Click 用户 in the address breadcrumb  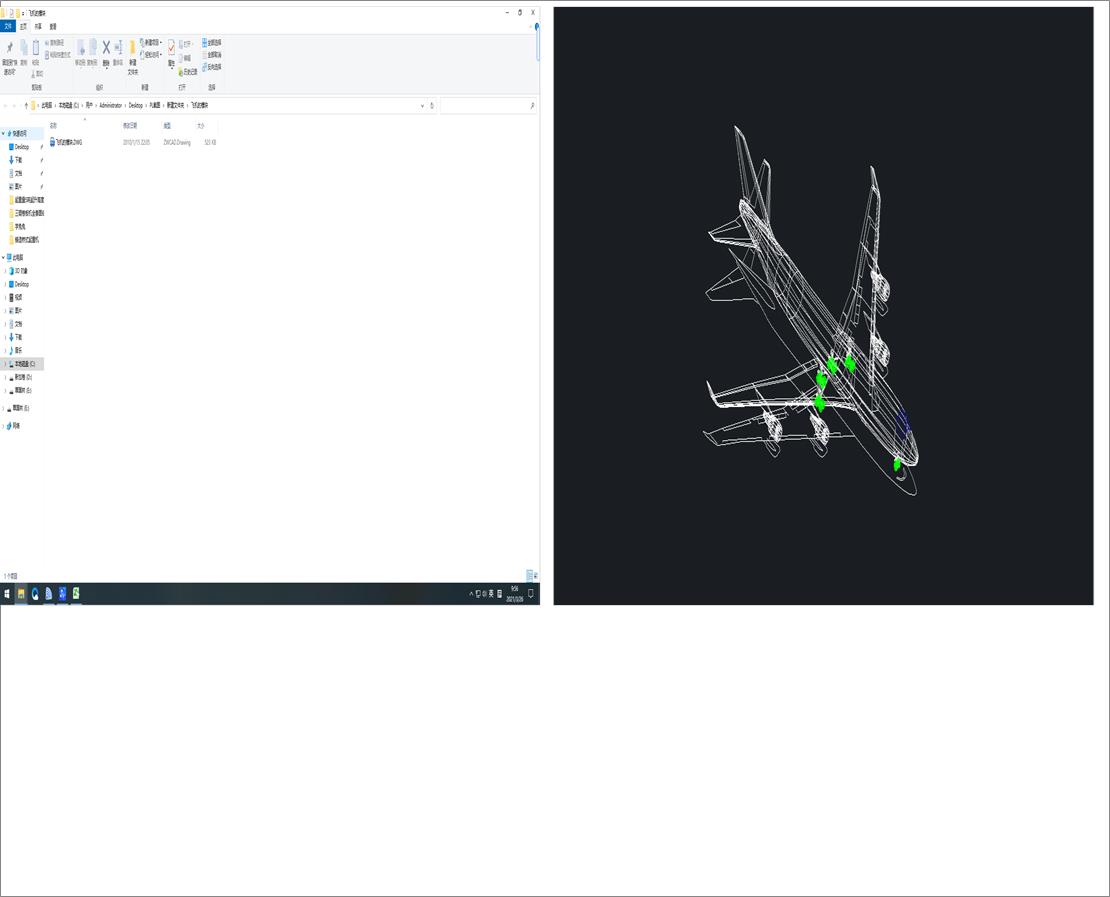[x=89, y=105]
